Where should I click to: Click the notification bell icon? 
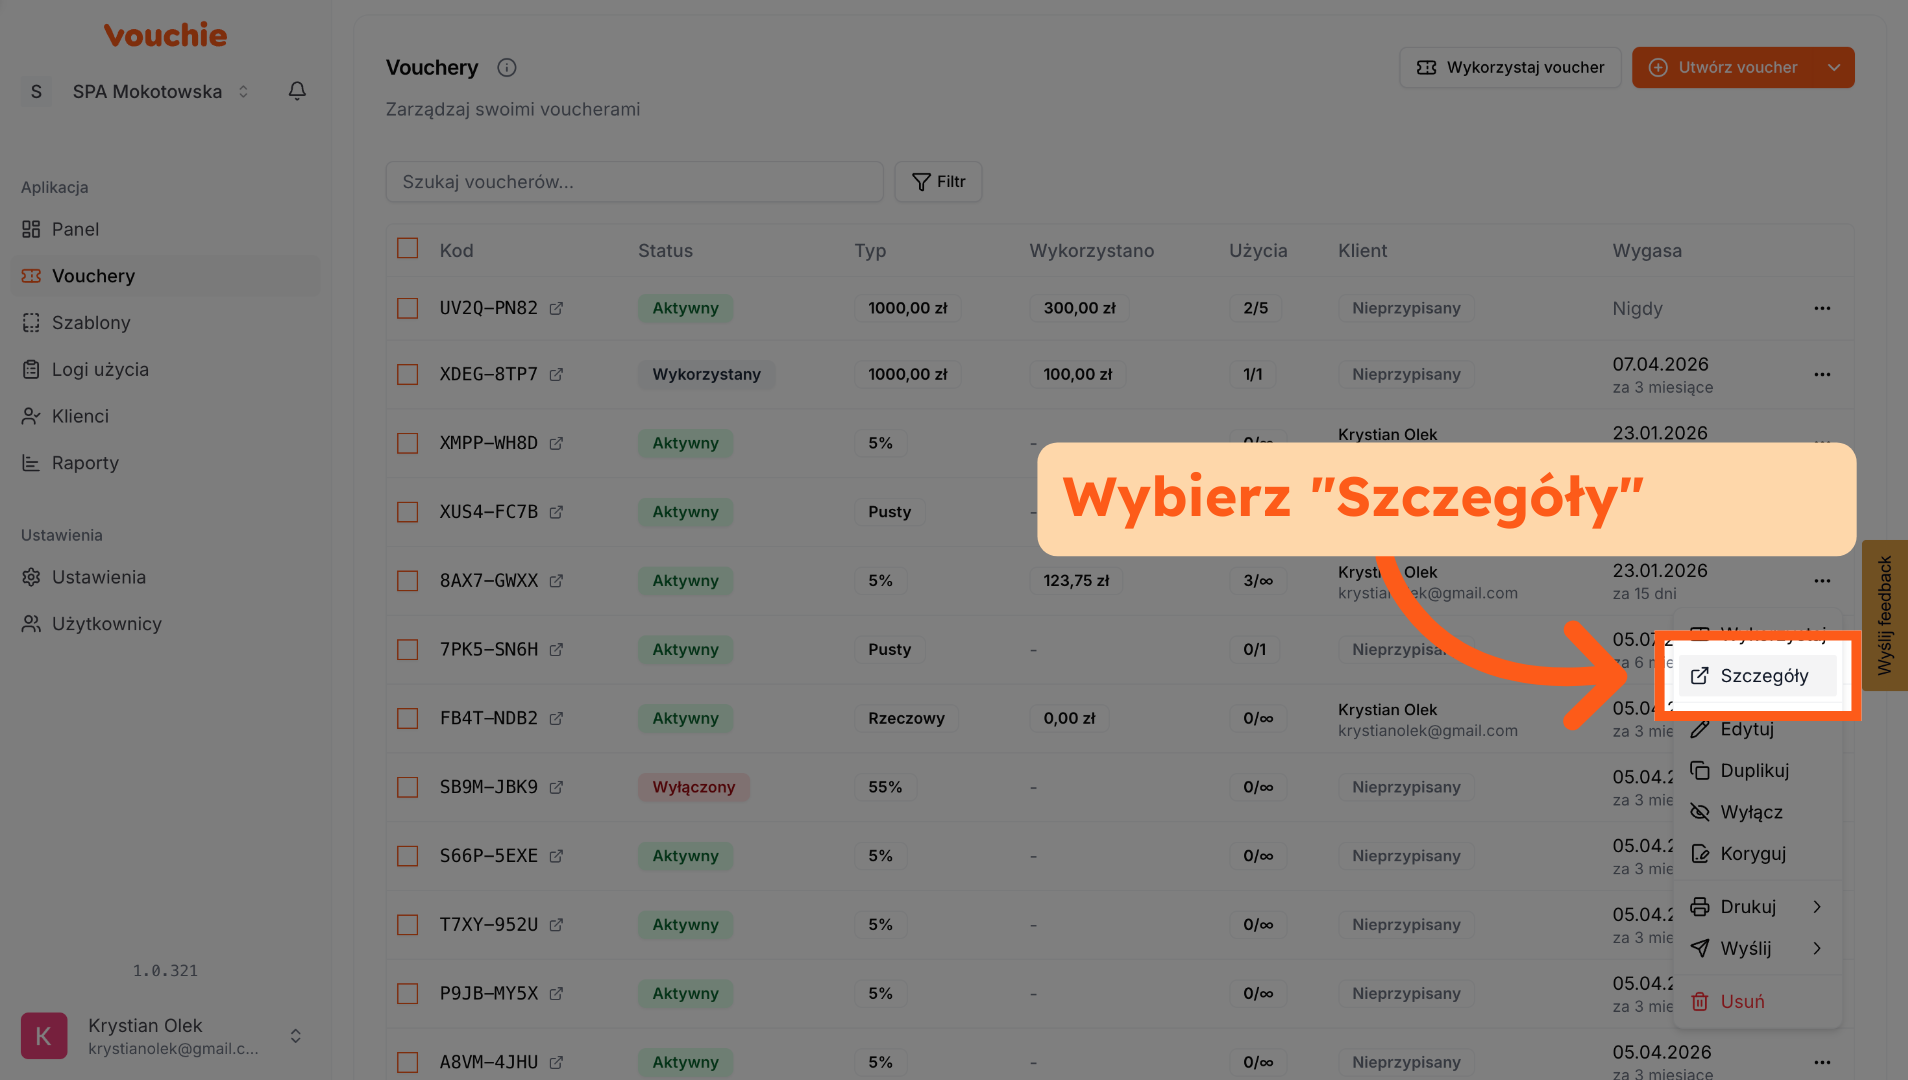point(297,91)
